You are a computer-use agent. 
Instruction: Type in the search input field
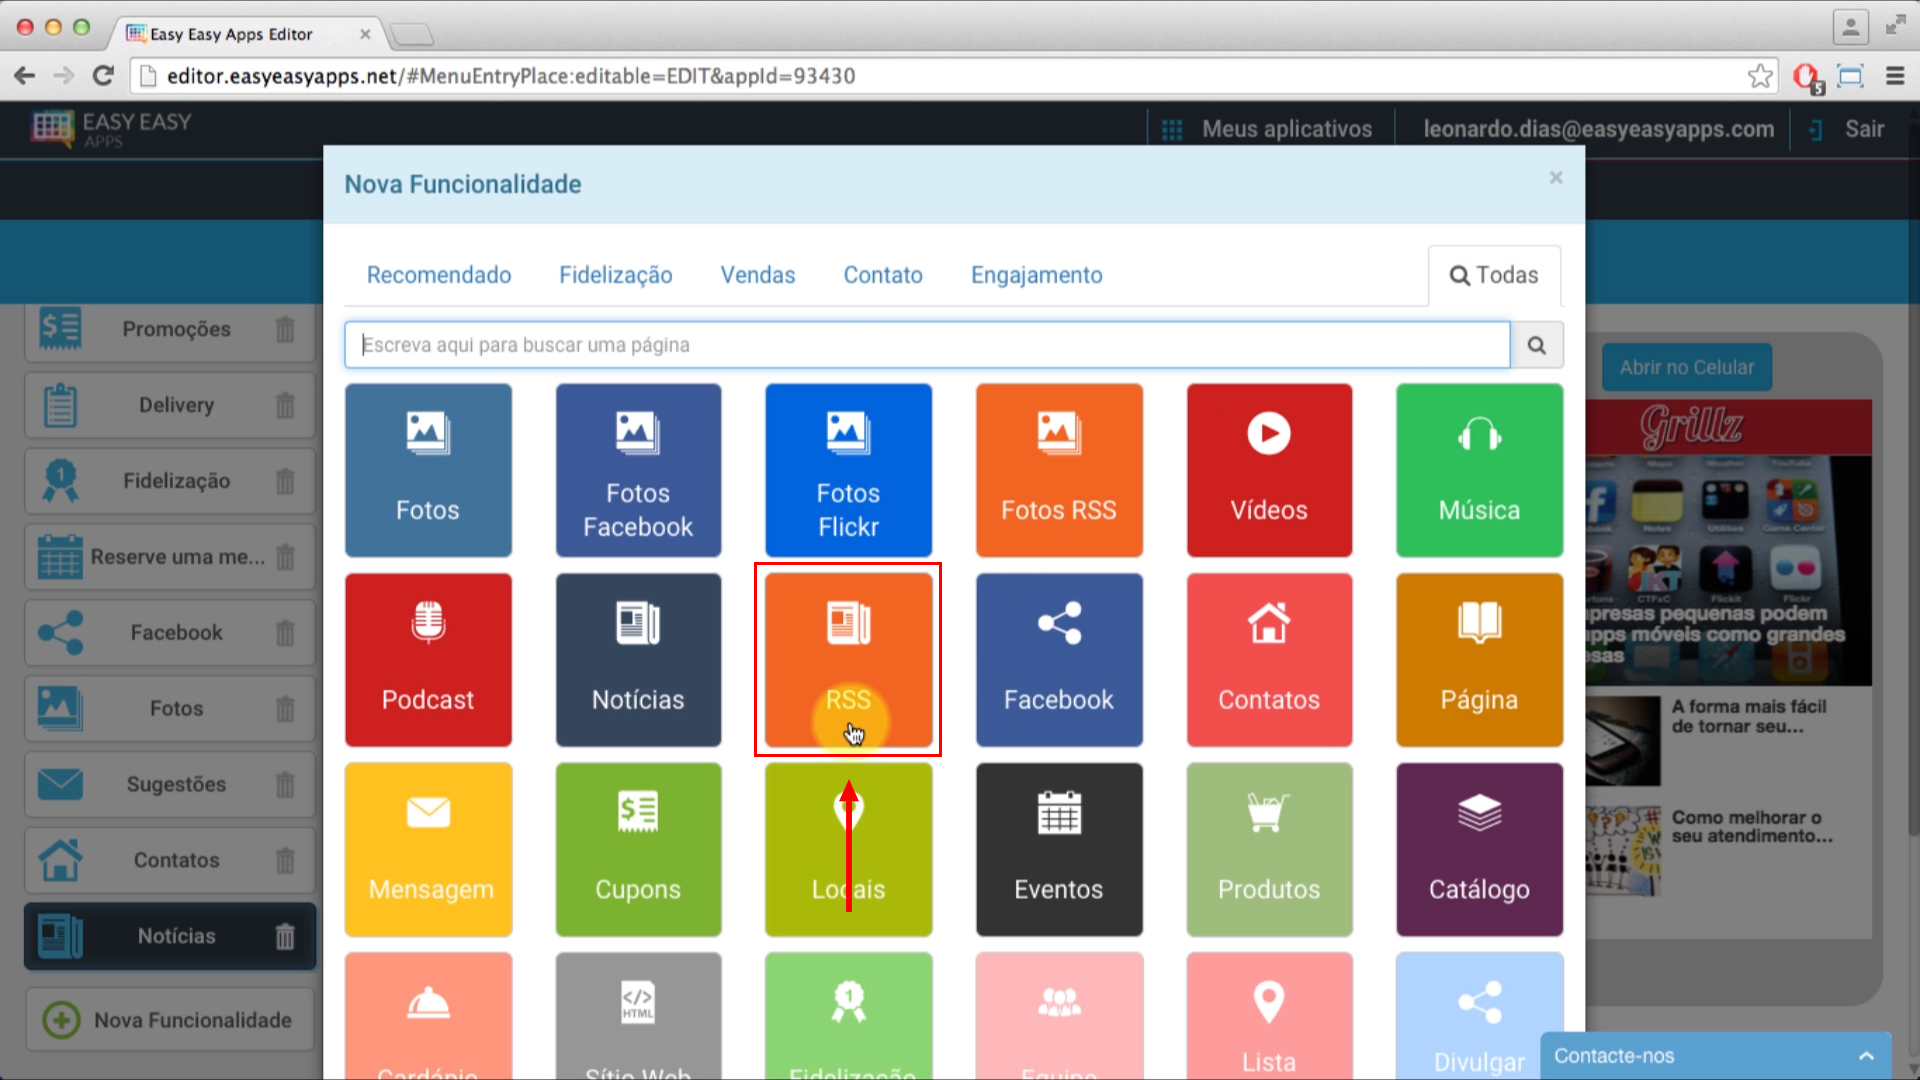[926, 344]
